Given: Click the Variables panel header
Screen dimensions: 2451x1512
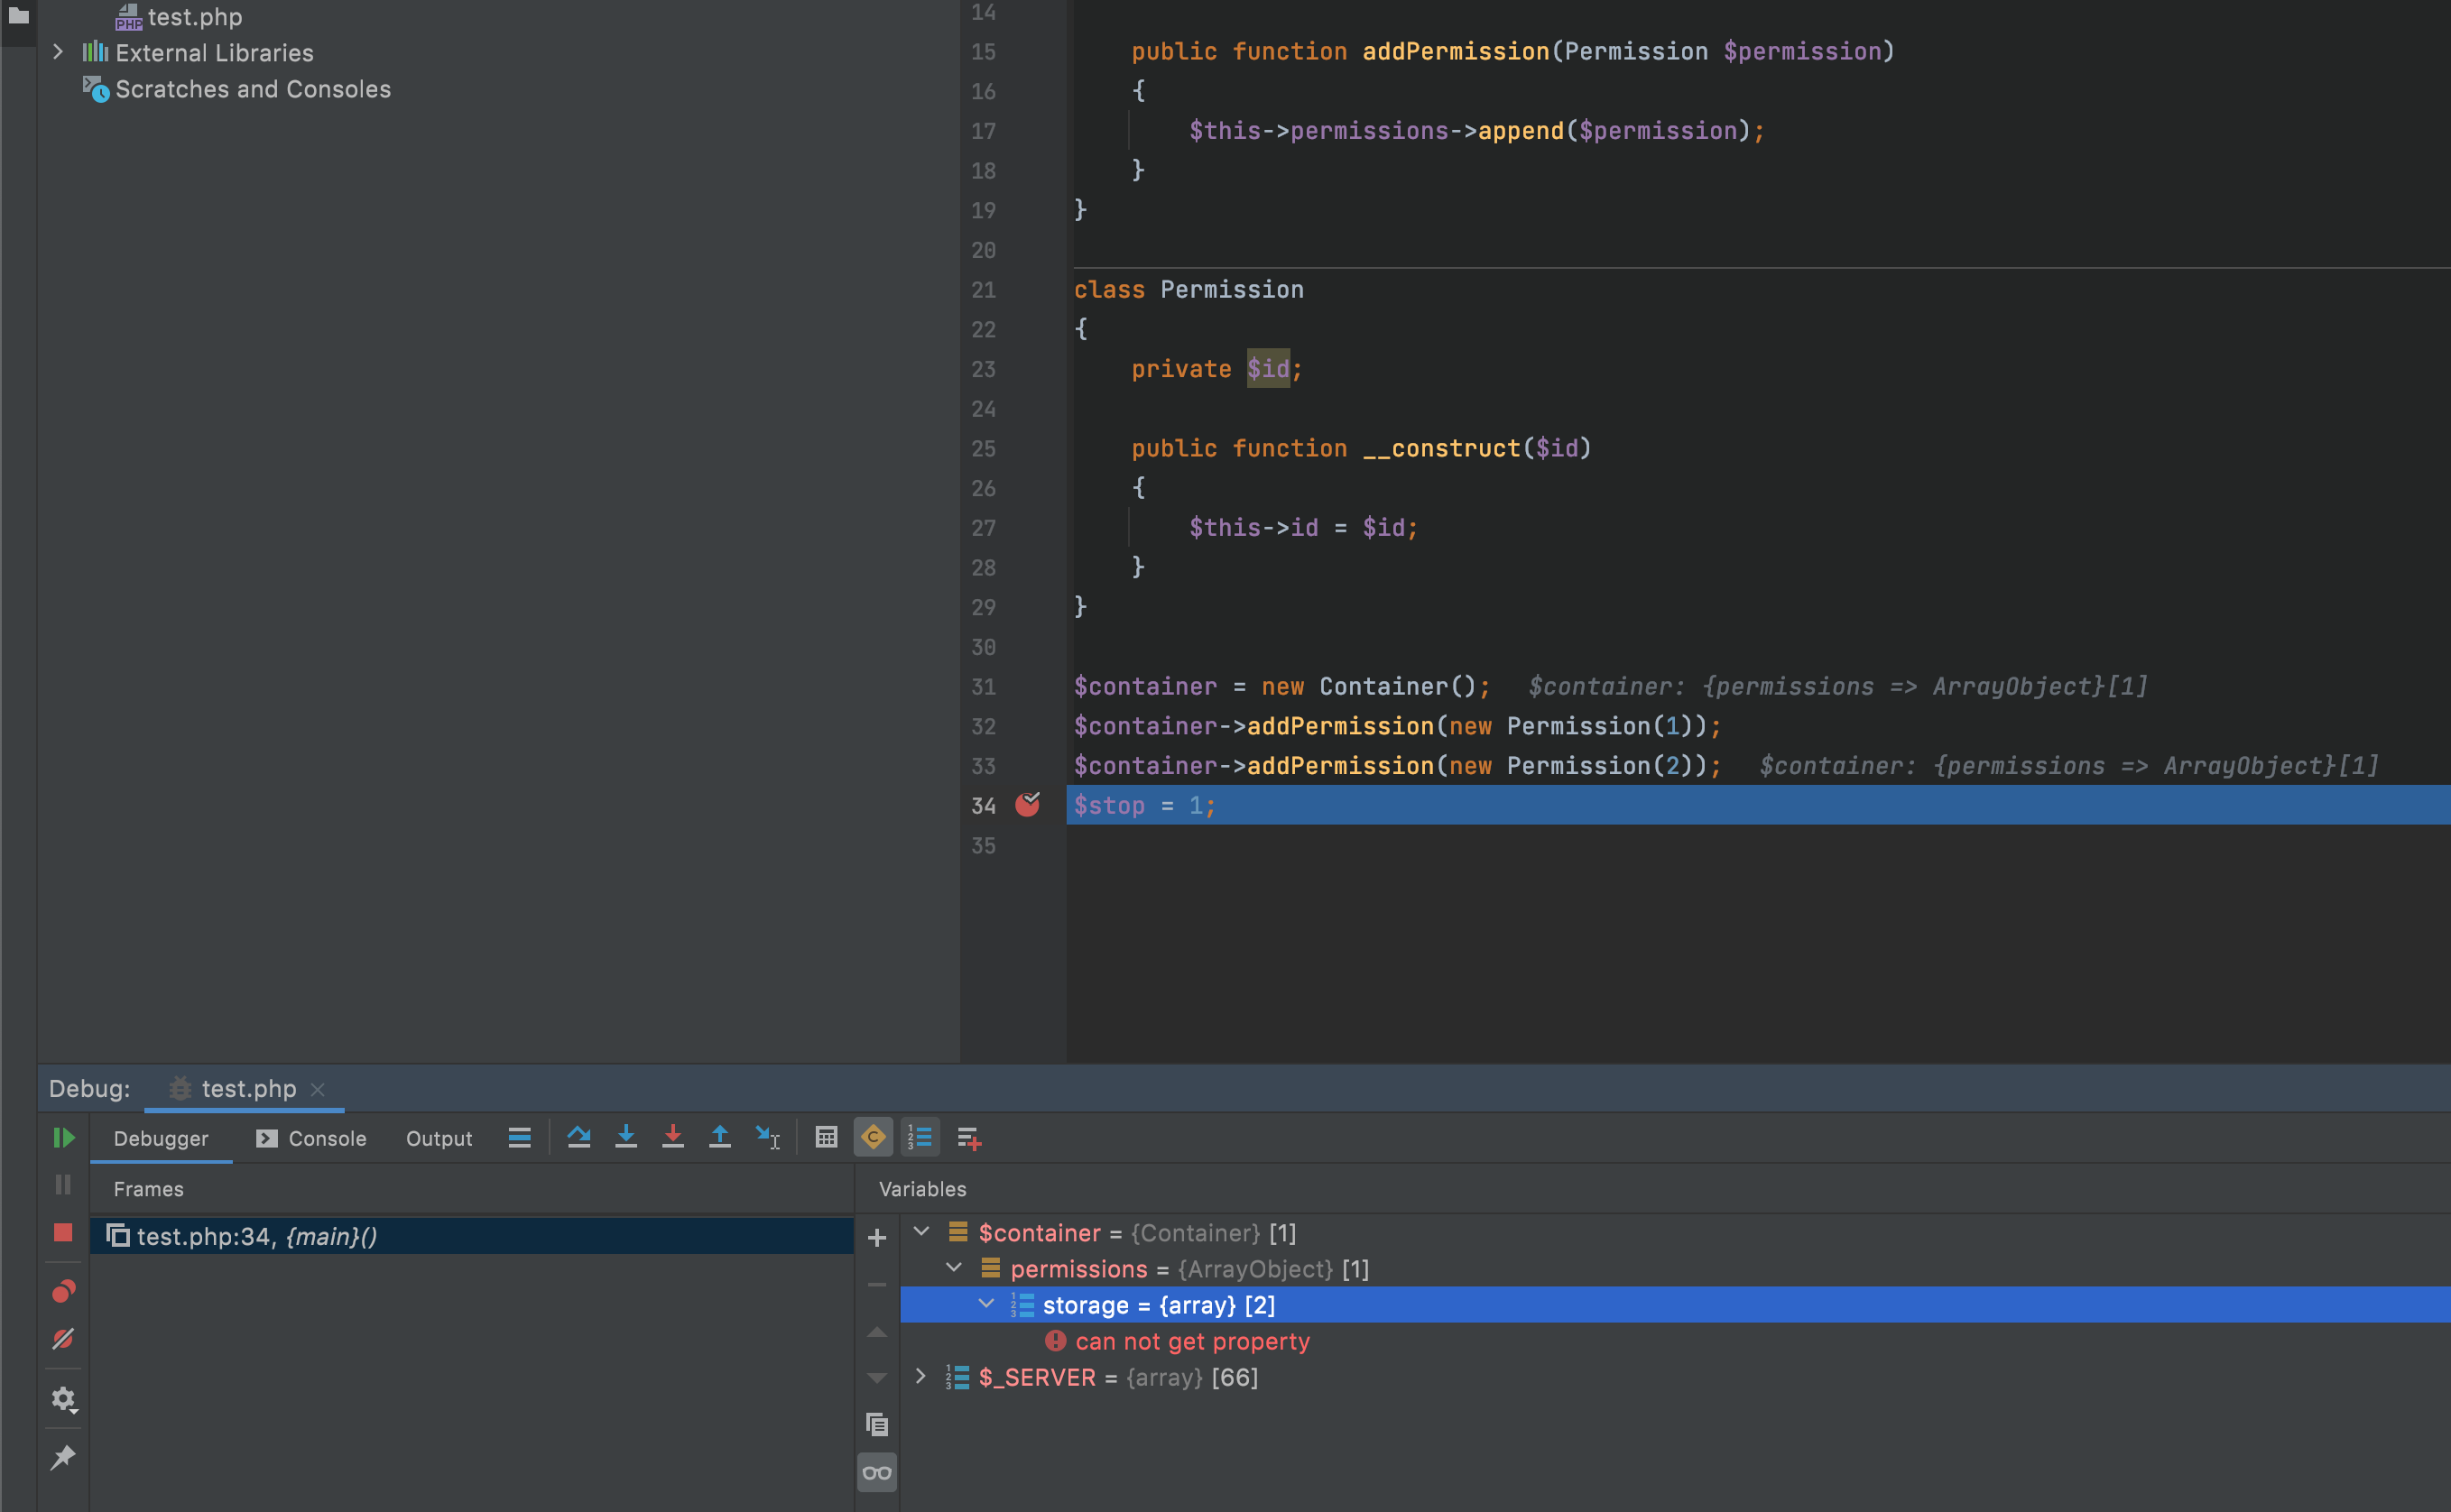Looking at the screenshot, I should tap(922, 1189).
